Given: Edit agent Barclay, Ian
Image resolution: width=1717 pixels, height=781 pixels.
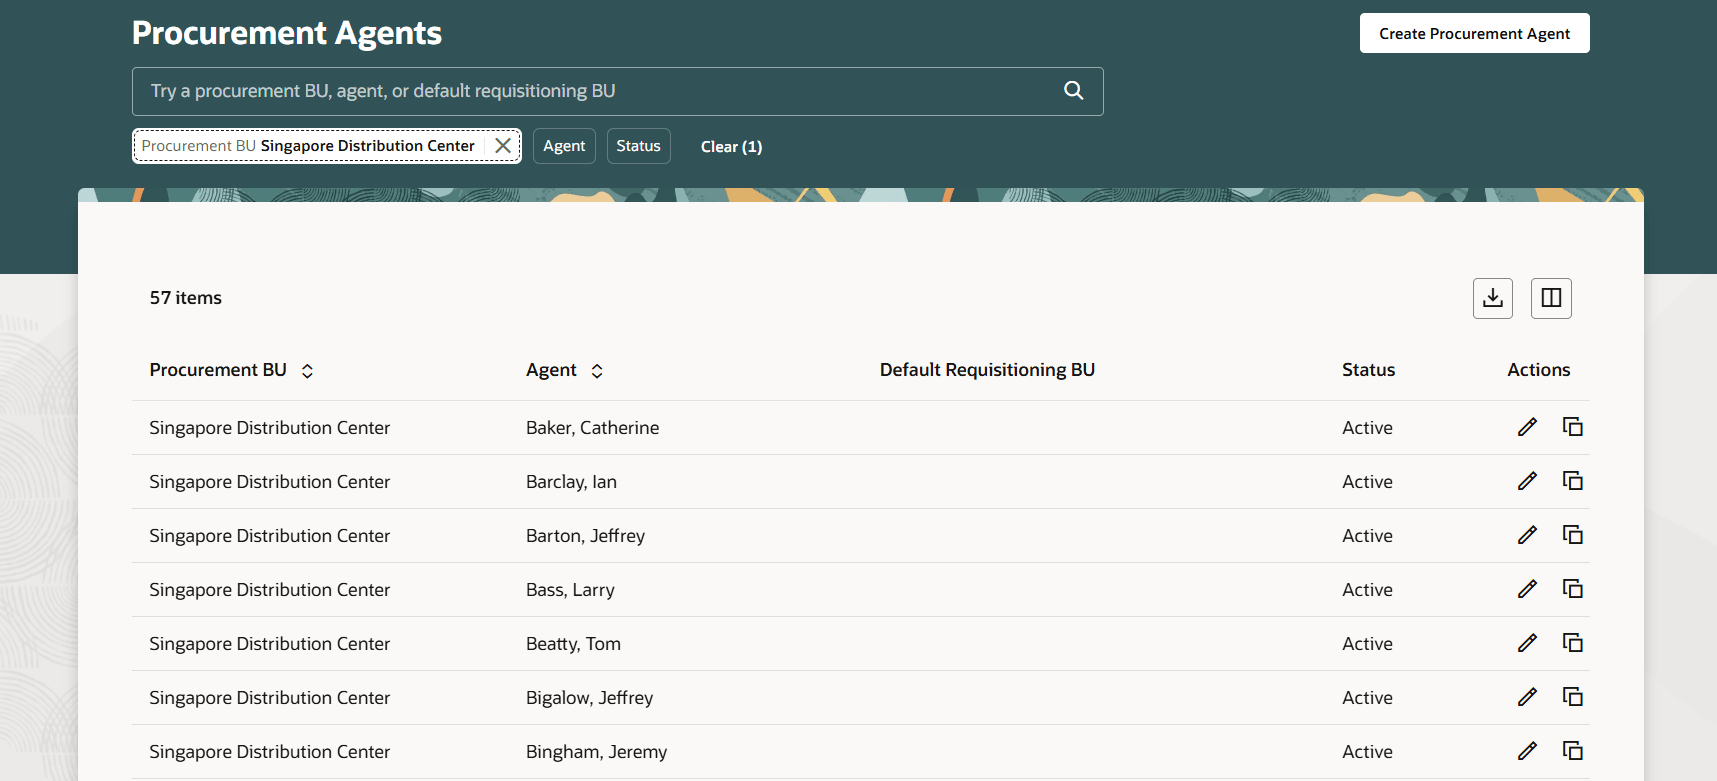Looking at the screenshot, I should pyautogui.click(x=1527, y=481).
